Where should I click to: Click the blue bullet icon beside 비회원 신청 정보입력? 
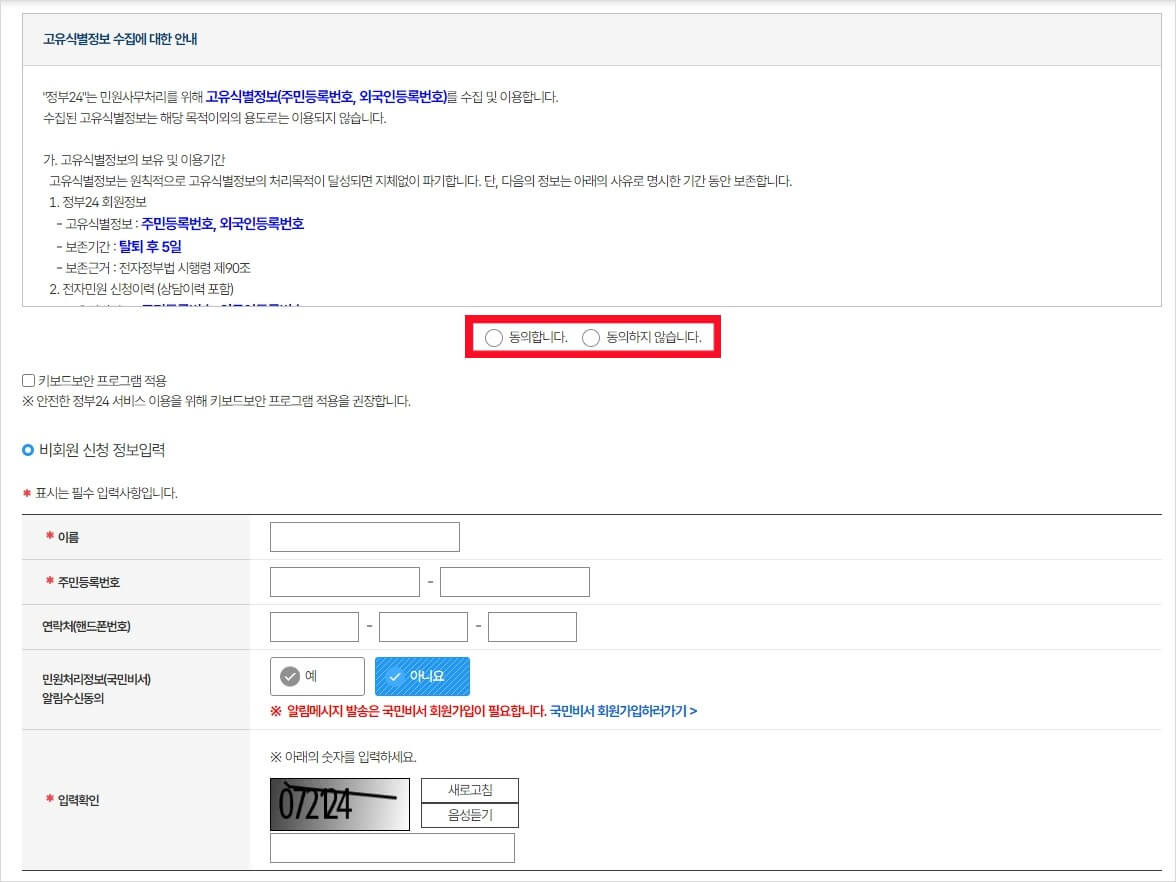(28, 450)
